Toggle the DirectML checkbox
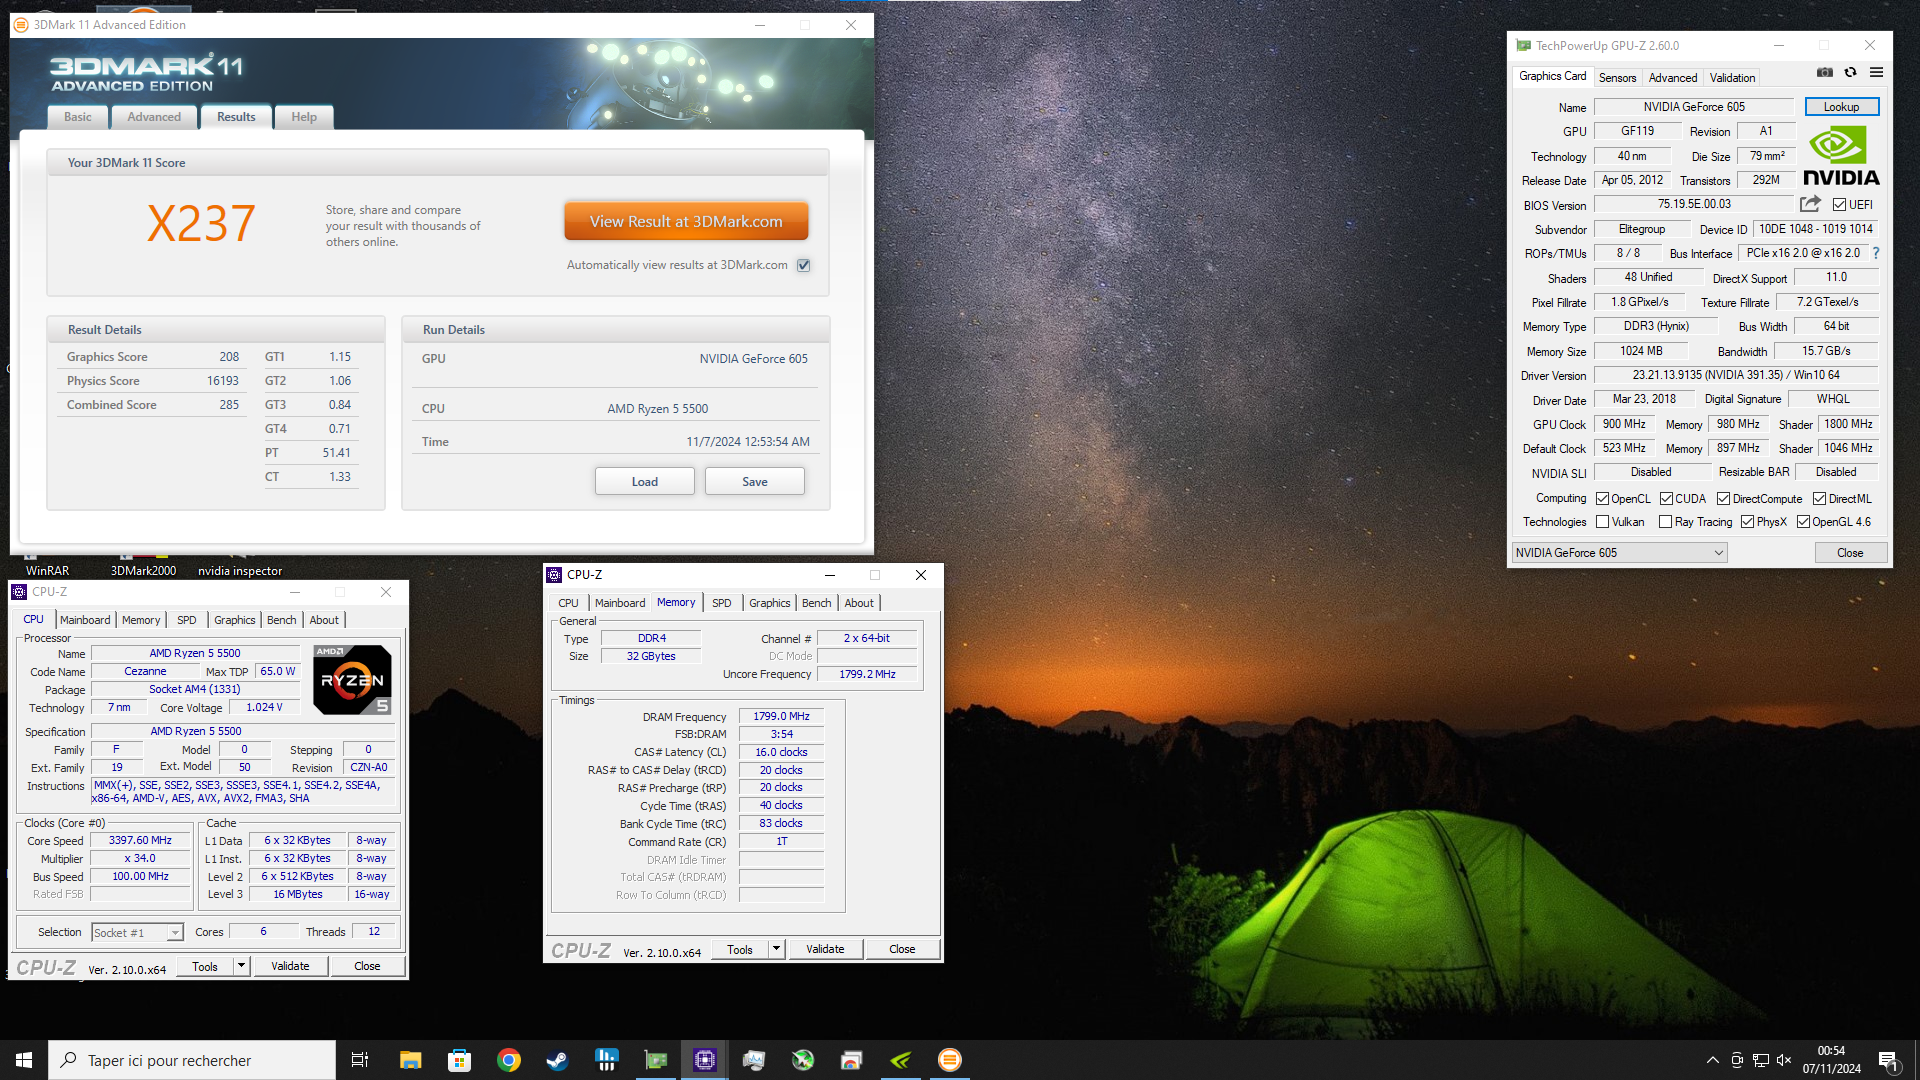 1819,499
